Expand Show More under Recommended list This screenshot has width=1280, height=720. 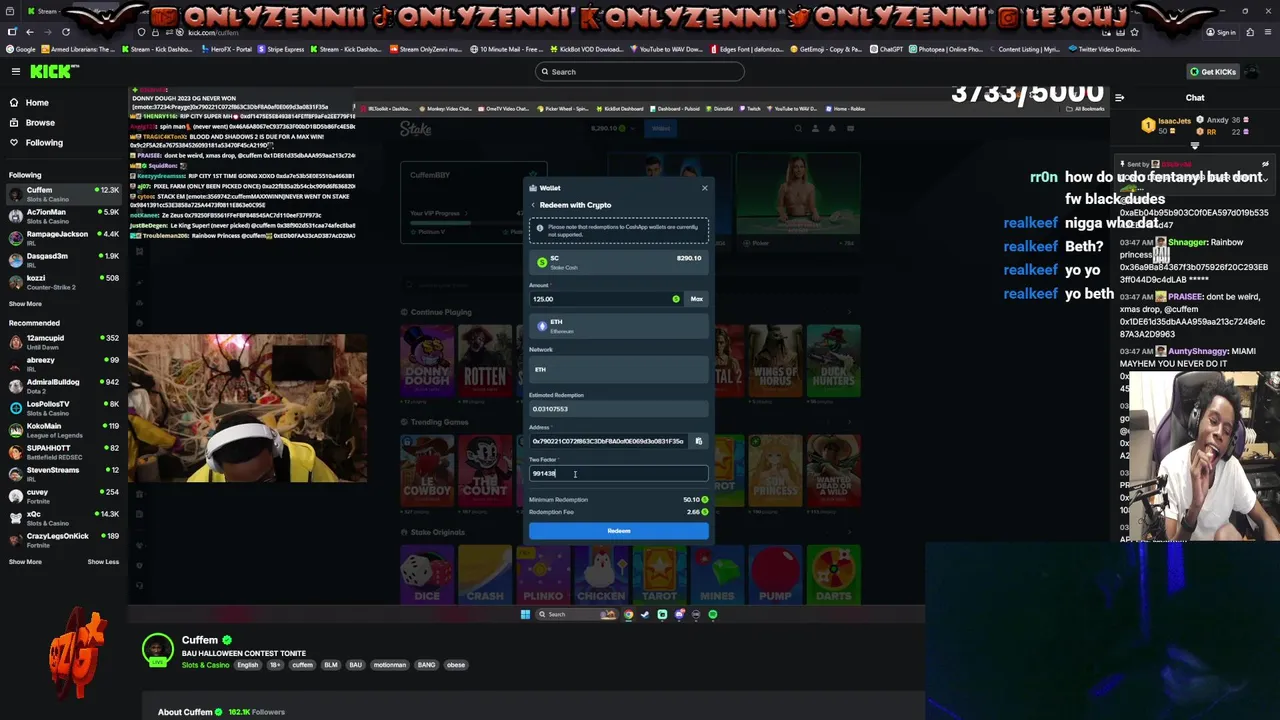[x=25, y=562]
